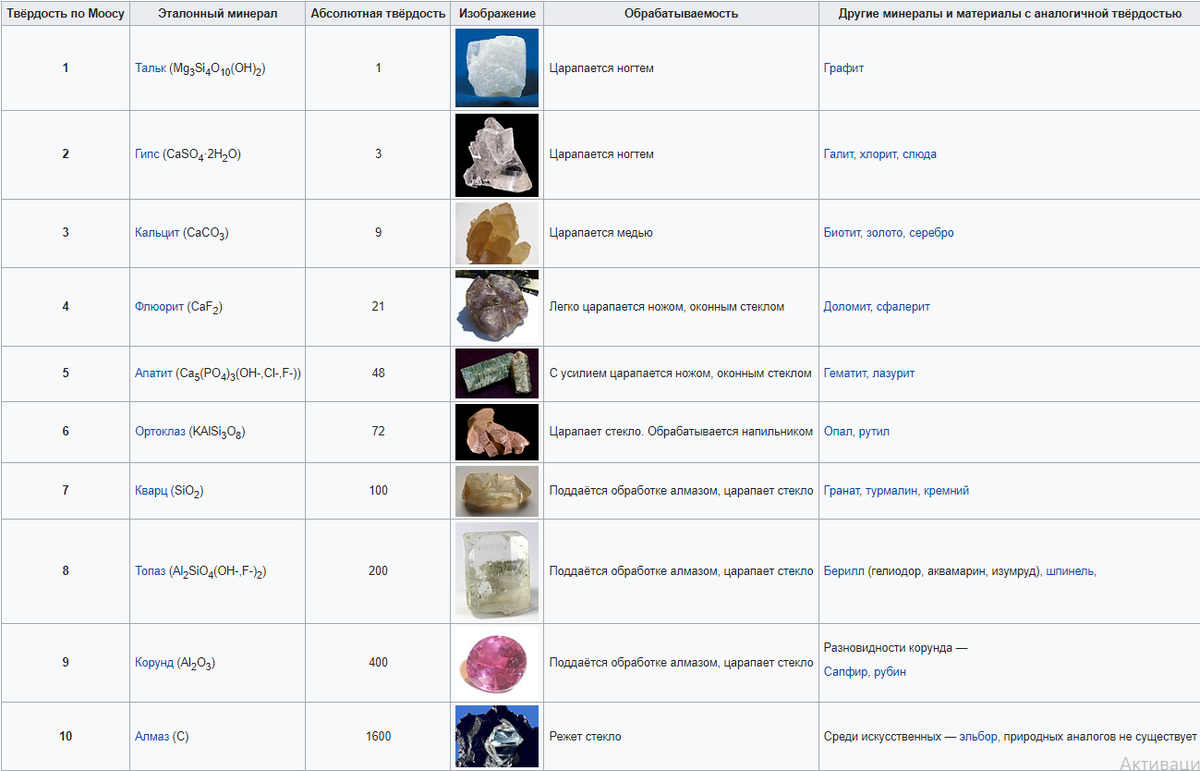This screenshot has height=771, width=1200.
Task: Follow the Гематит link
Action: 845,373
